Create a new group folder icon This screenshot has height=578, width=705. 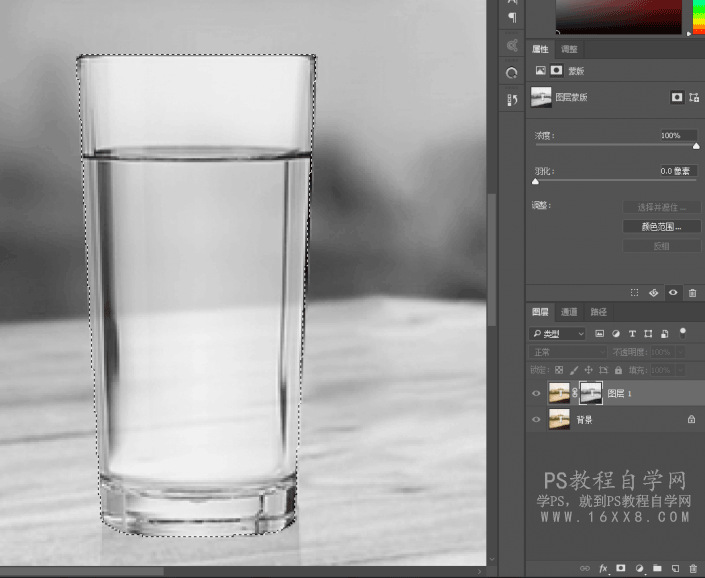point(657,569)
